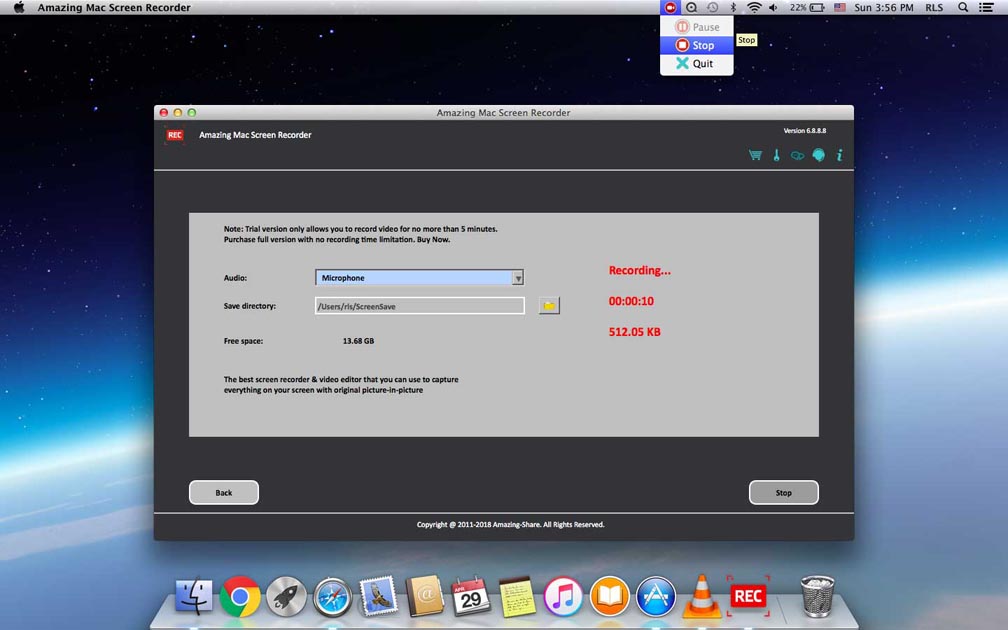Click the "Buy Now." text in the trial note
This screenshot has height=630, width=1008.
433,240
